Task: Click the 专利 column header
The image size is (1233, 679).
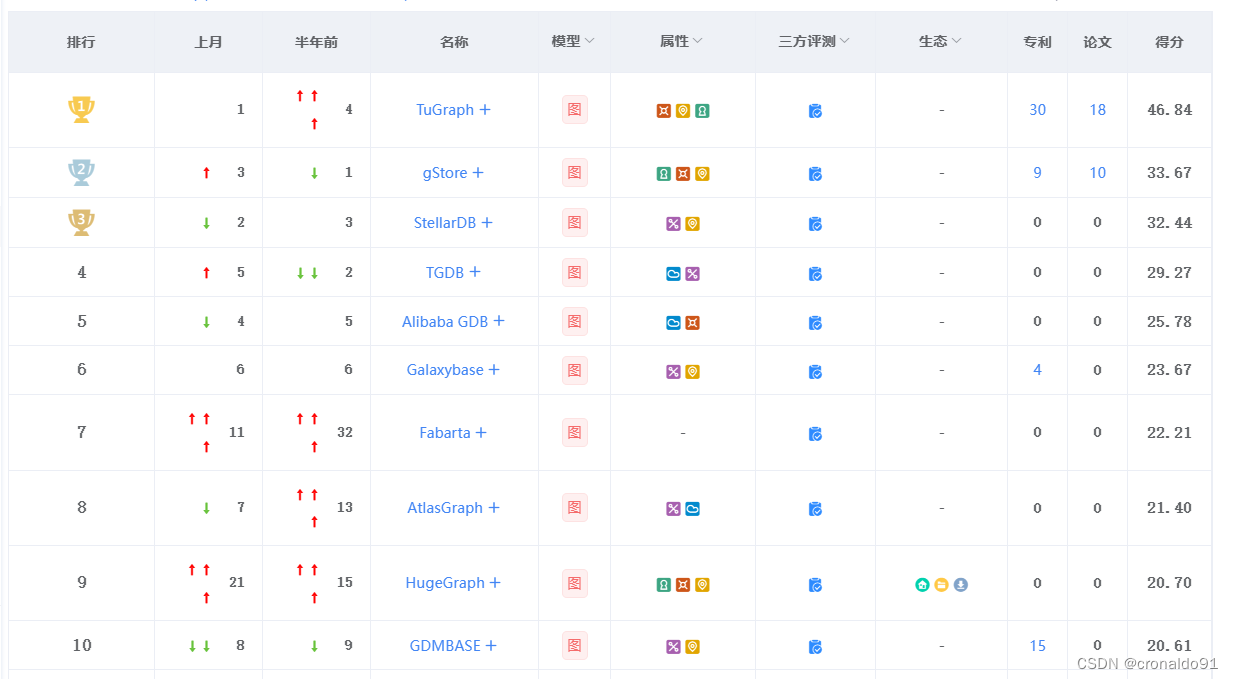Action: (x=1037, y=42)
